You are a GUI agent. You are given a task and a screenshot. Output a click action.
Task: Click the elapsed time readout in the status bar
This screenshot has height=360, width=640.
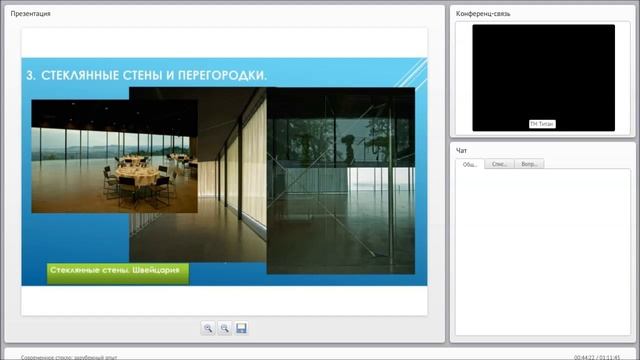point(597,357)
